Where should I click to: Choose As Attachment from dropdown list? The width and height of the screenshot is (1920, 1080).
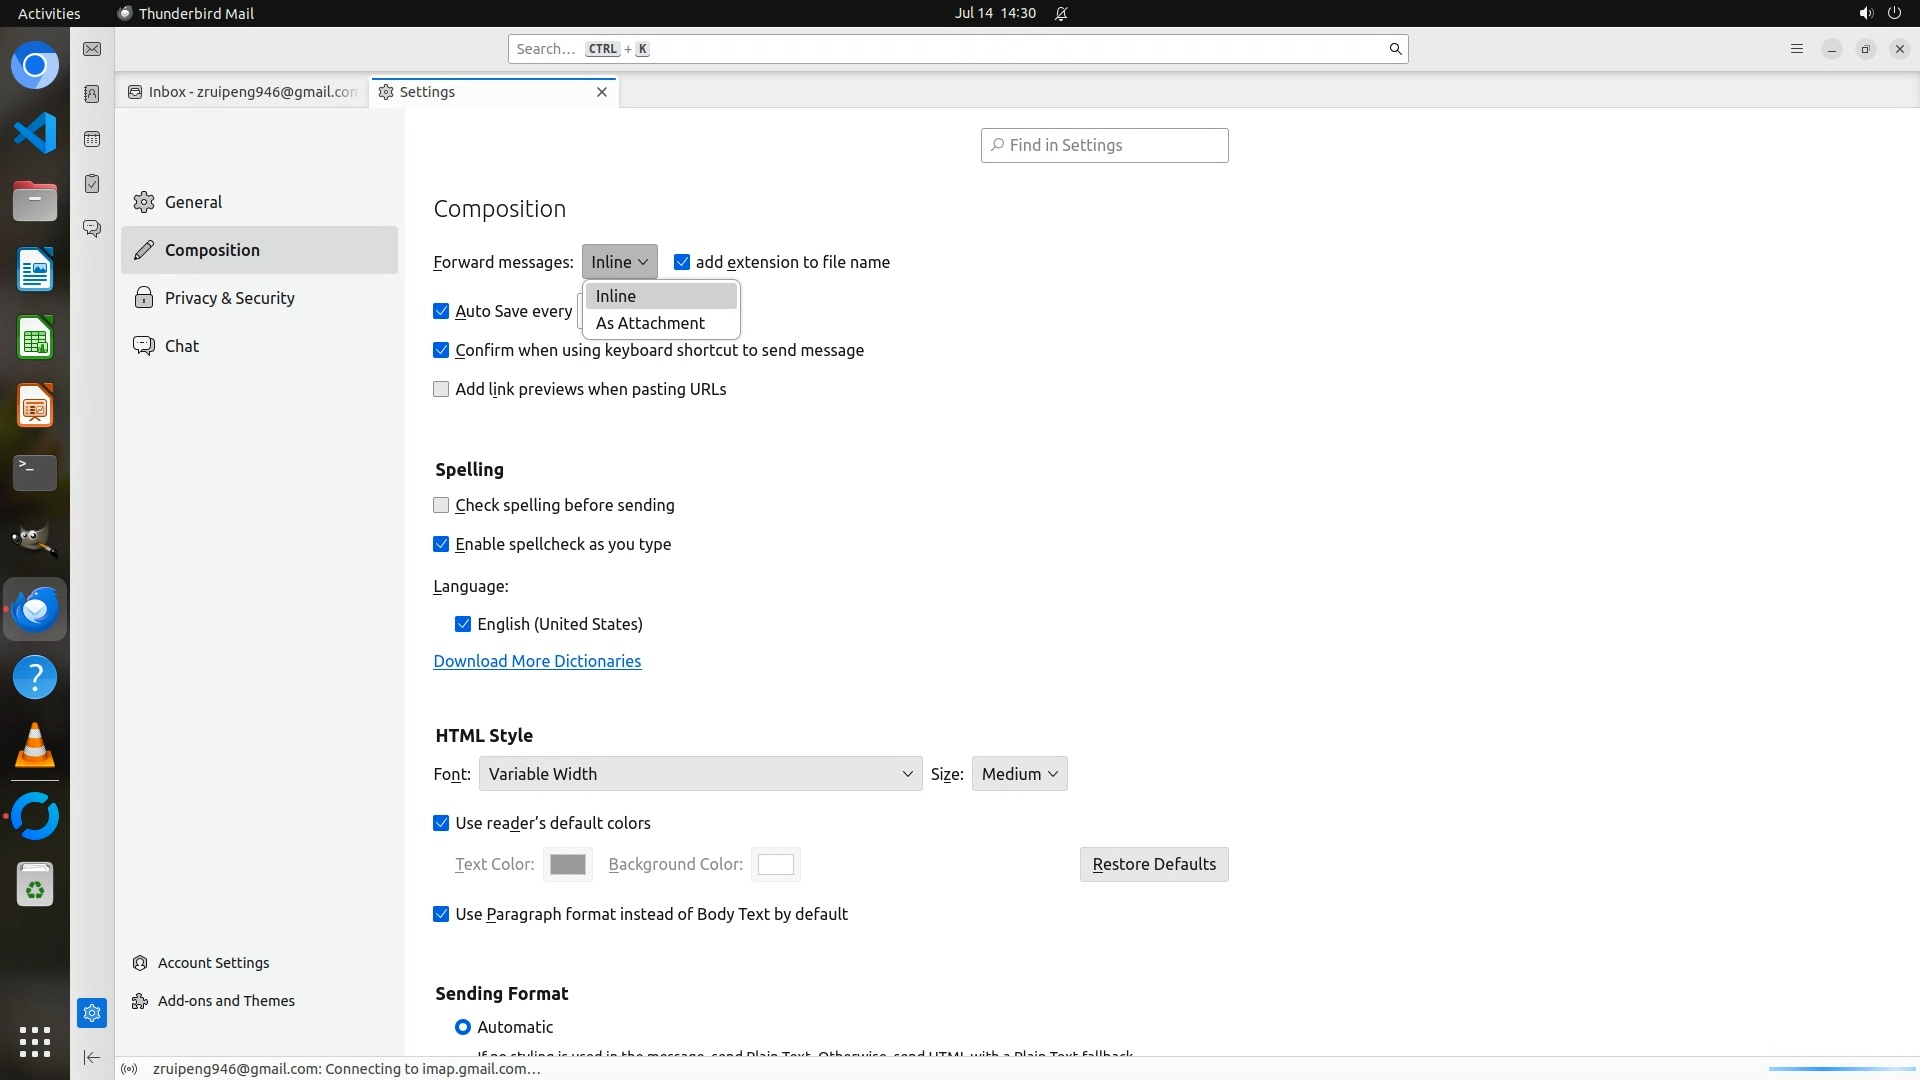(x=650, y=323)
